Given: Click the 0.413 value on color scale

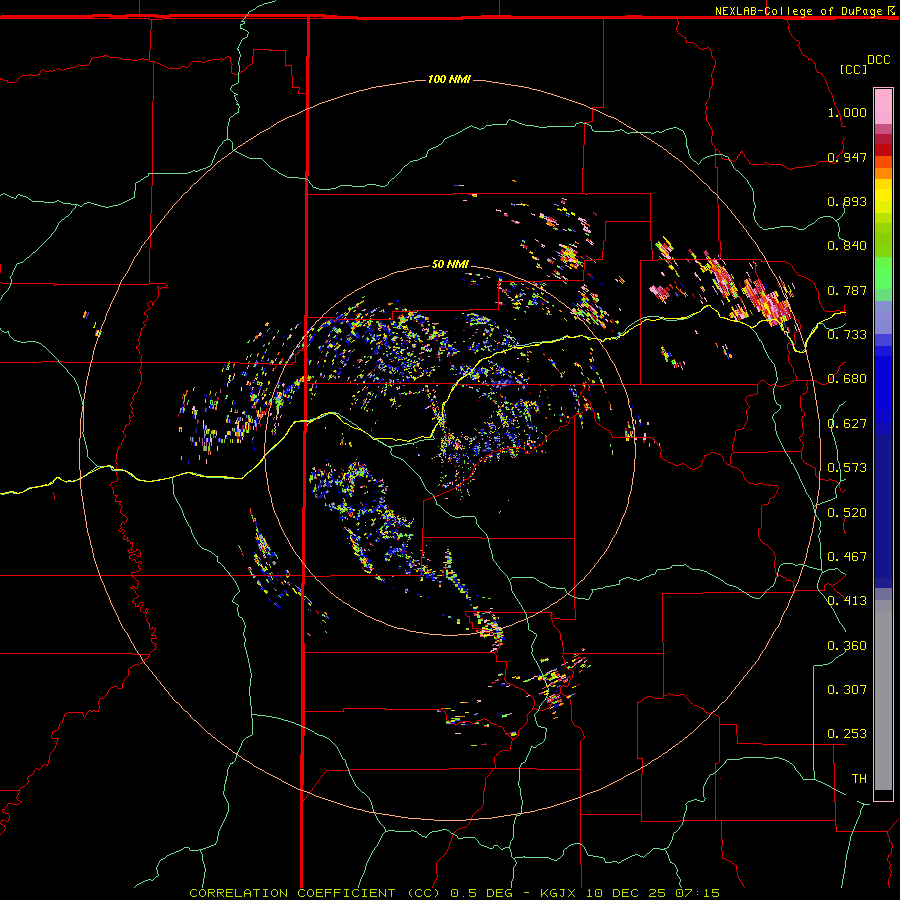Looking at the screenshot, I should click(847, 601).
